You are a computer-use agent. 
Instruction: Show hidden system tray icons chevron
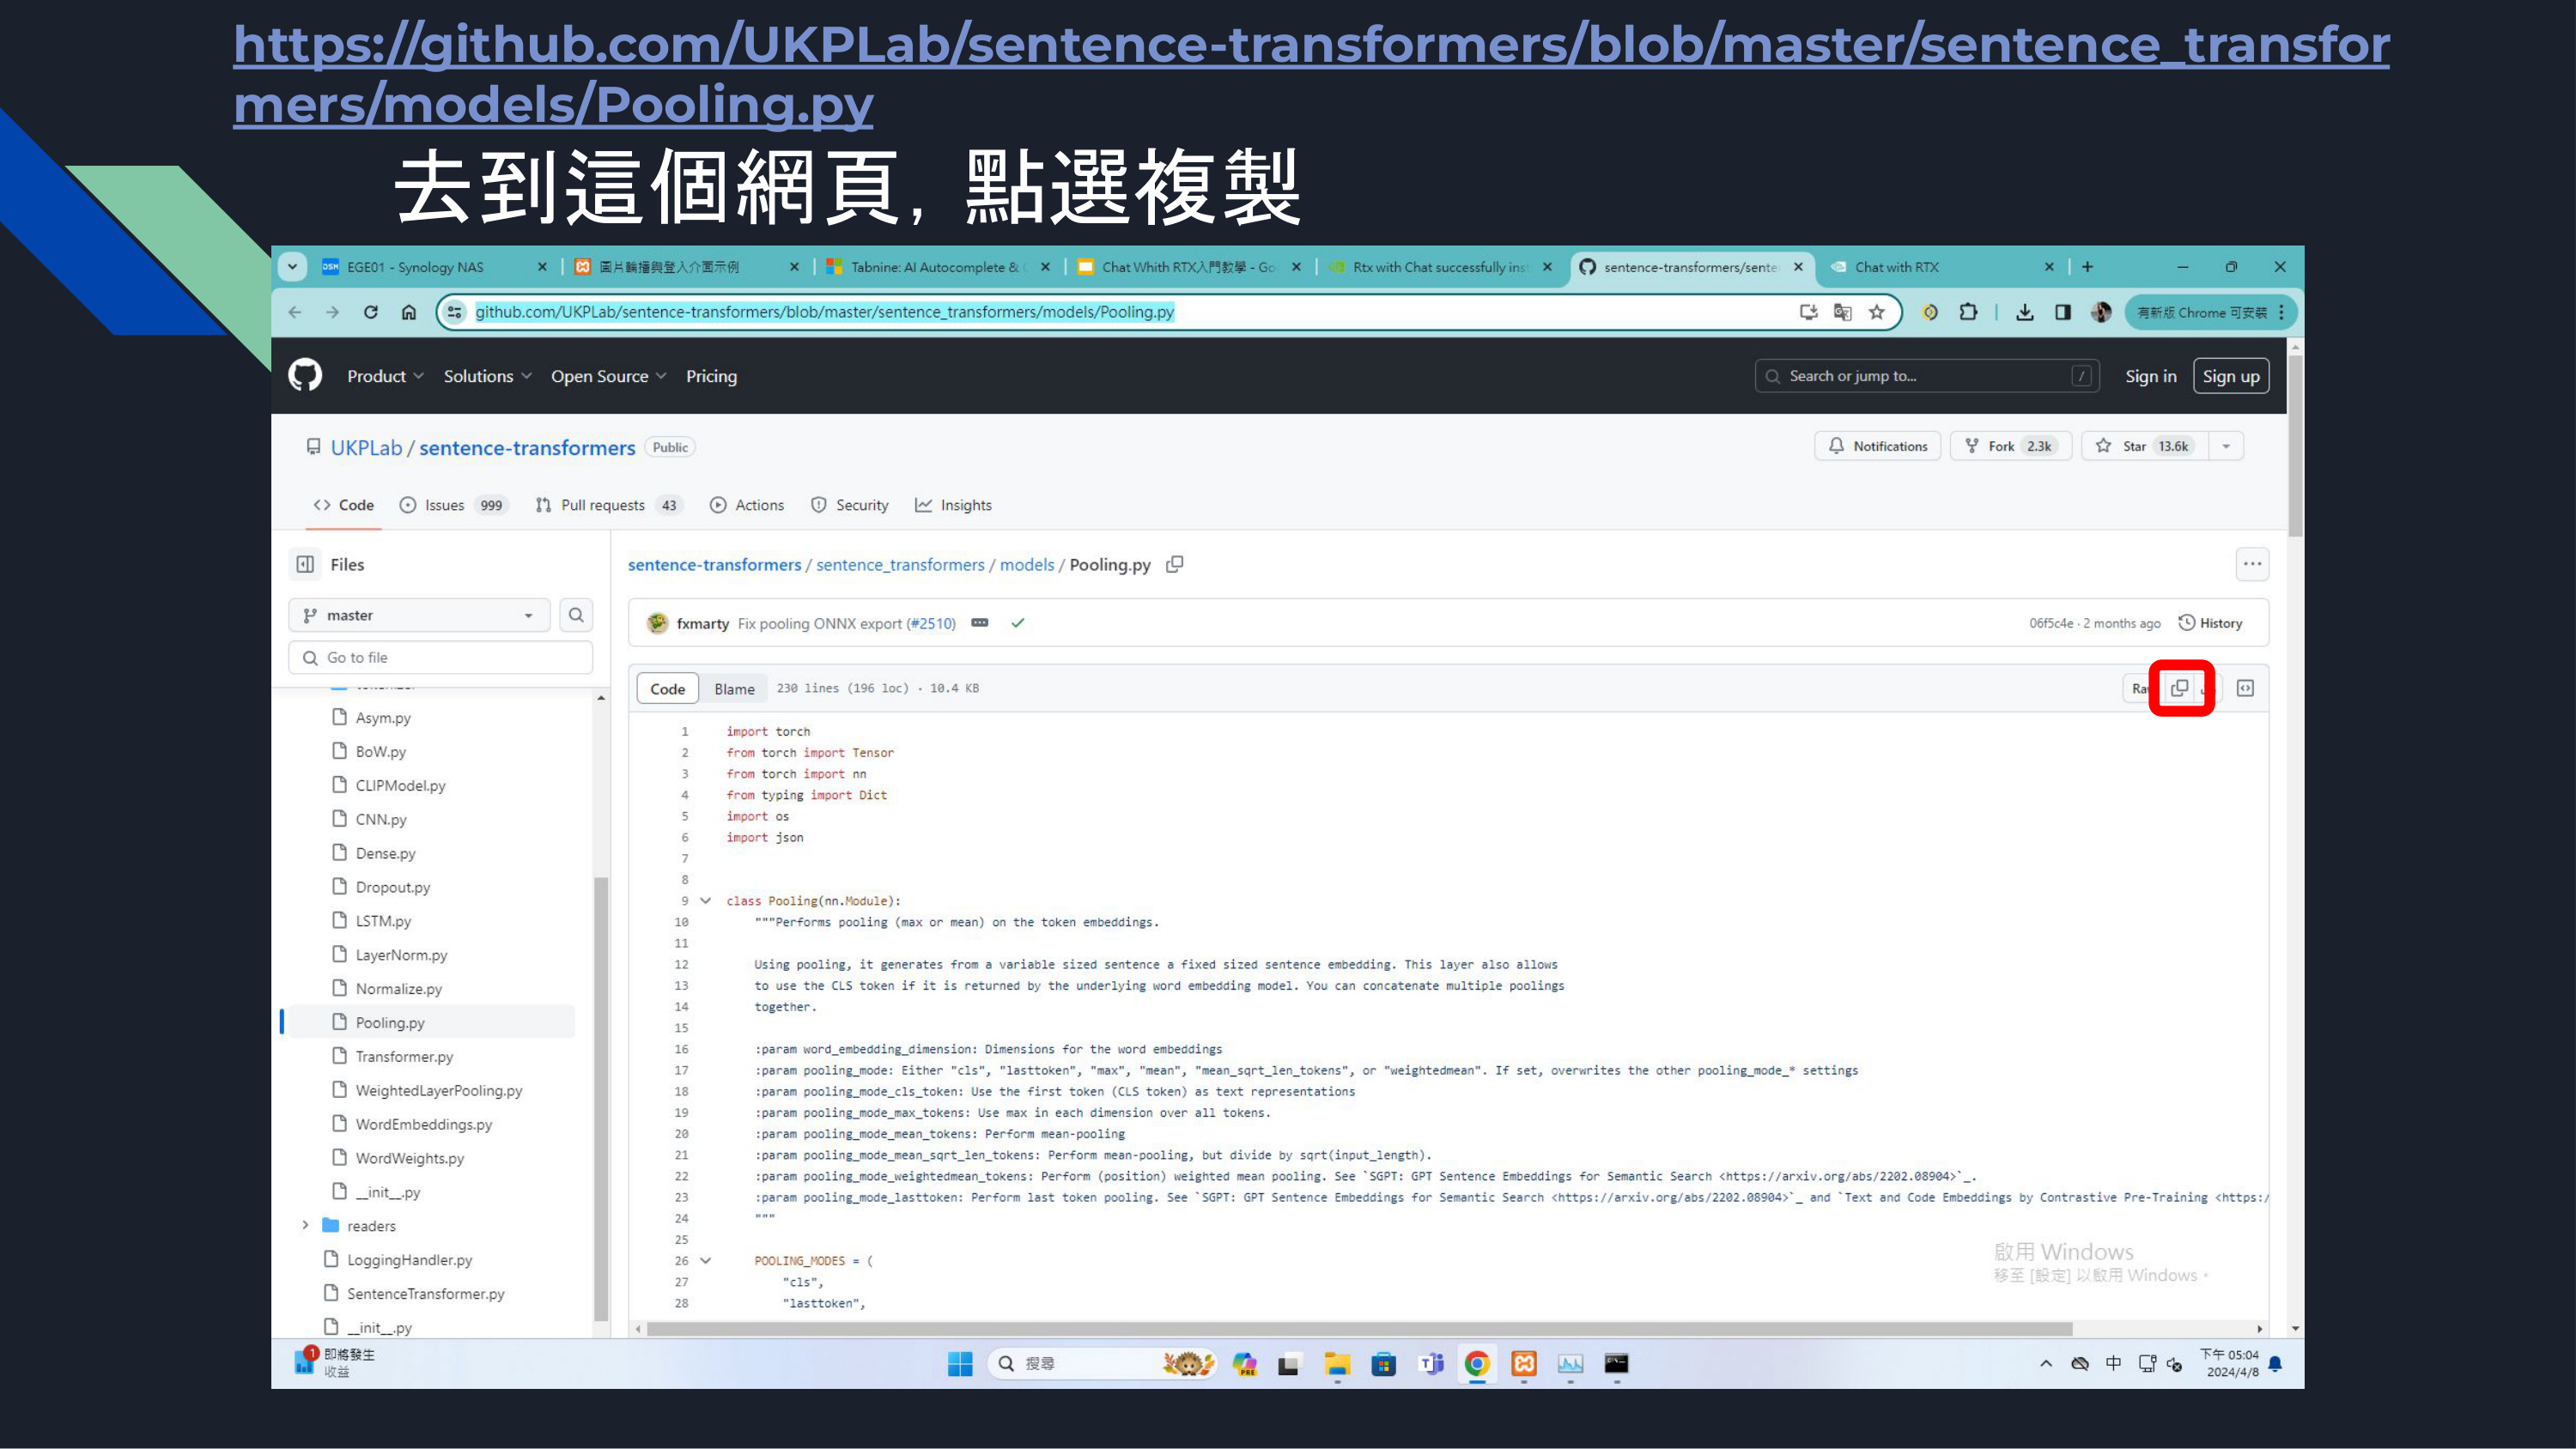pos(2046,1364)
